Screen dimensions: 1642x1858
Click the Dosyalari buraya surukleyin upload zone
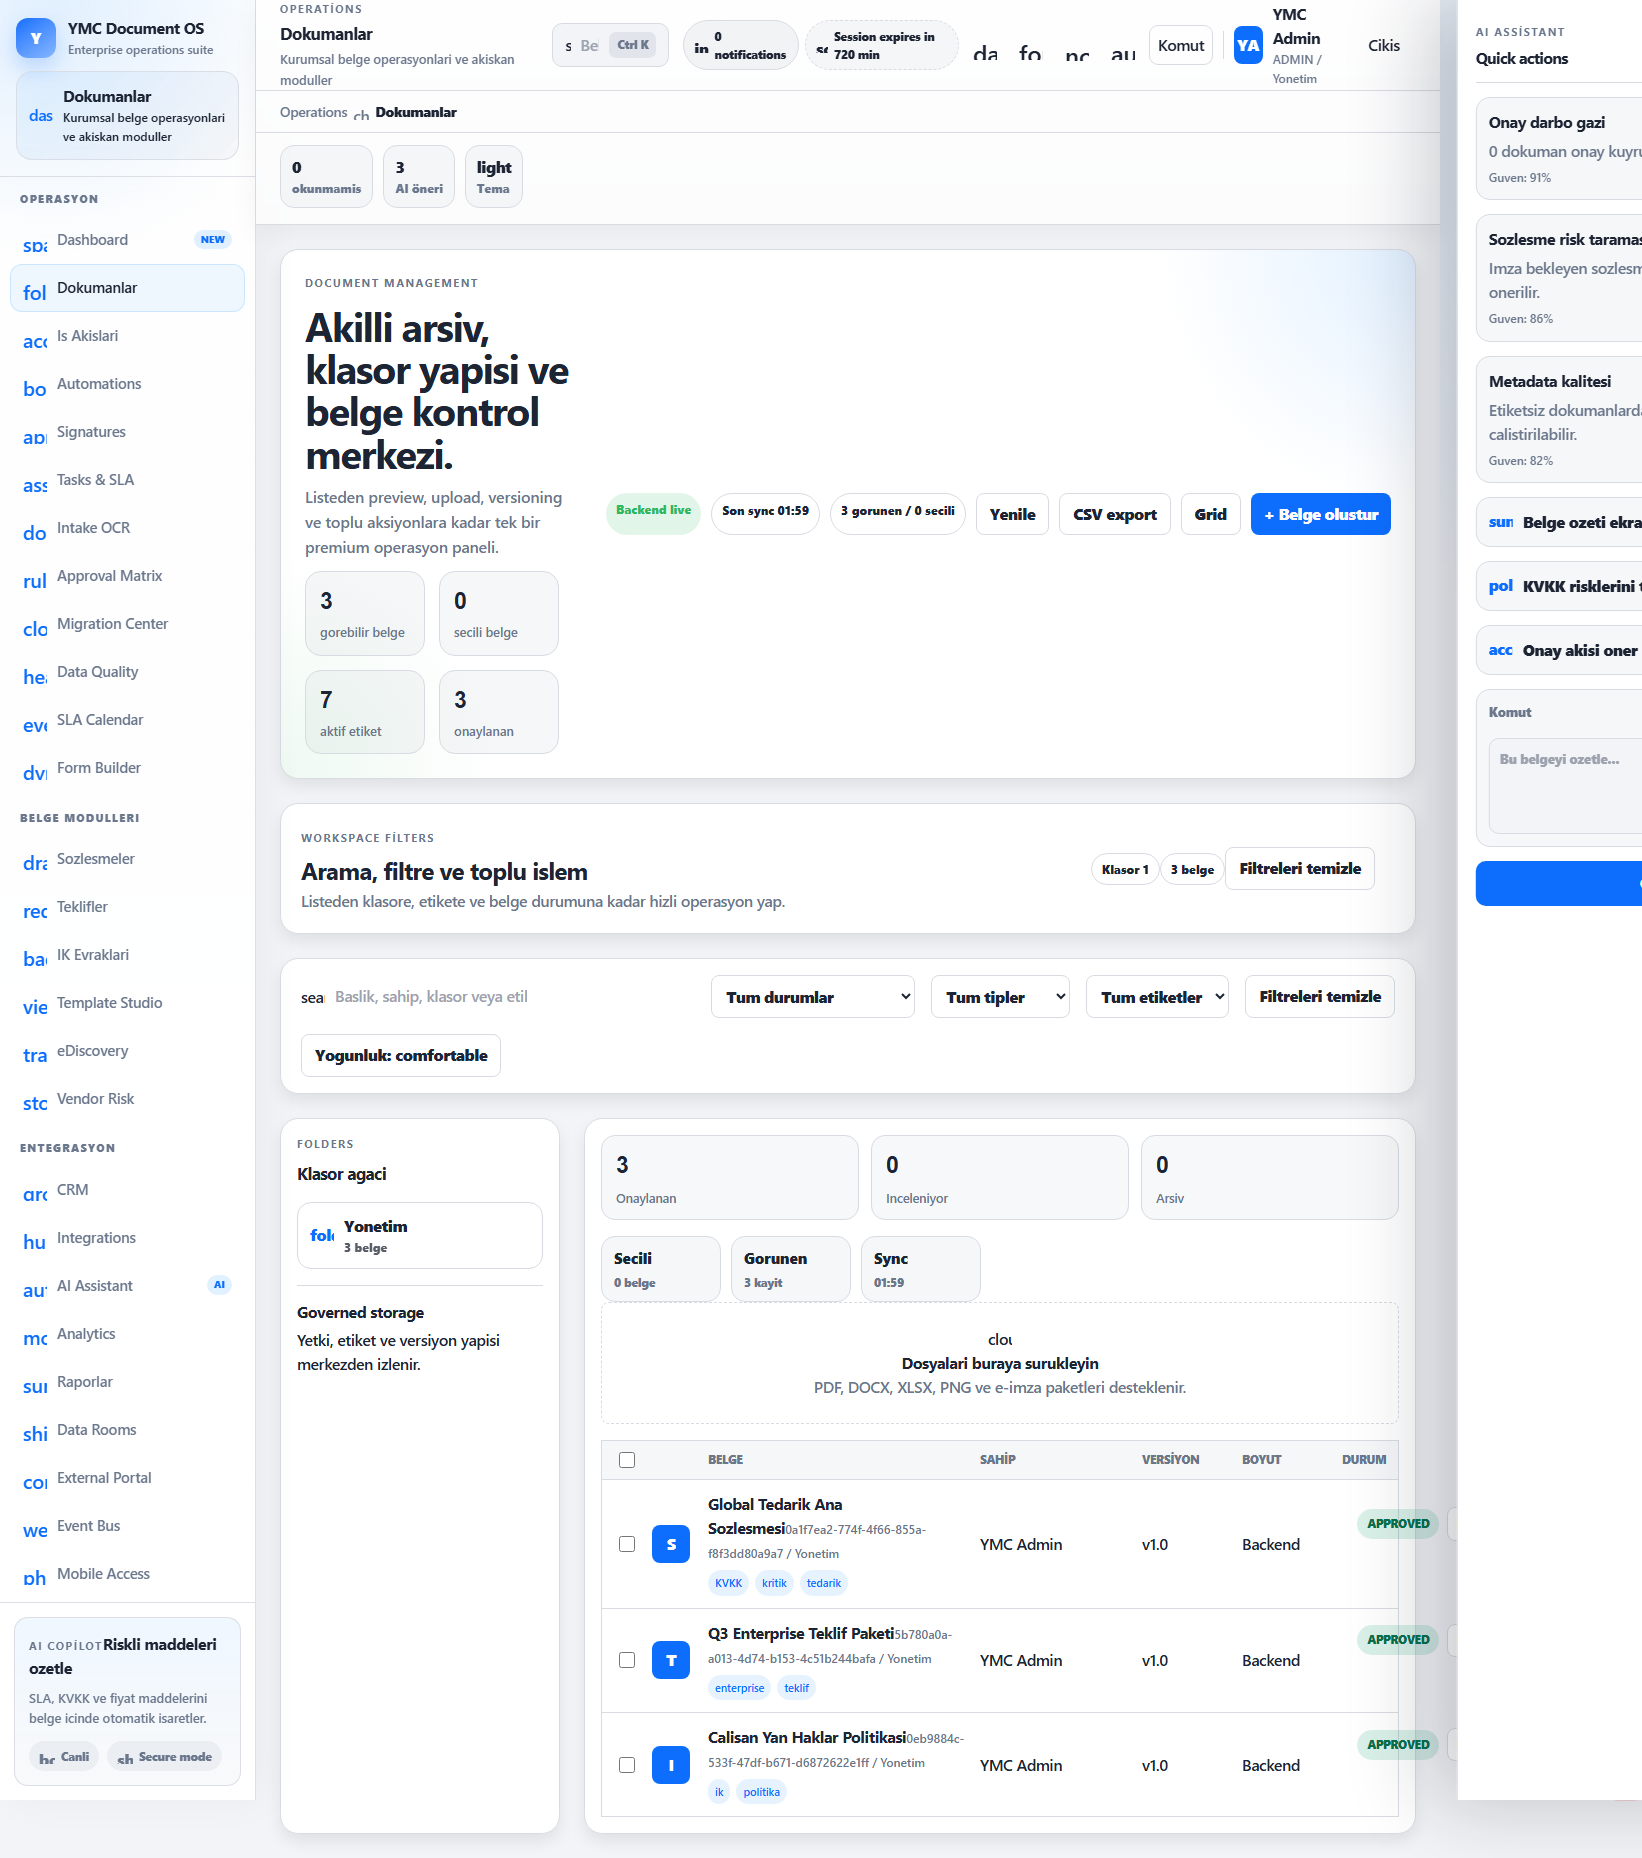pyautogui.click(x=1000, y=1363)
